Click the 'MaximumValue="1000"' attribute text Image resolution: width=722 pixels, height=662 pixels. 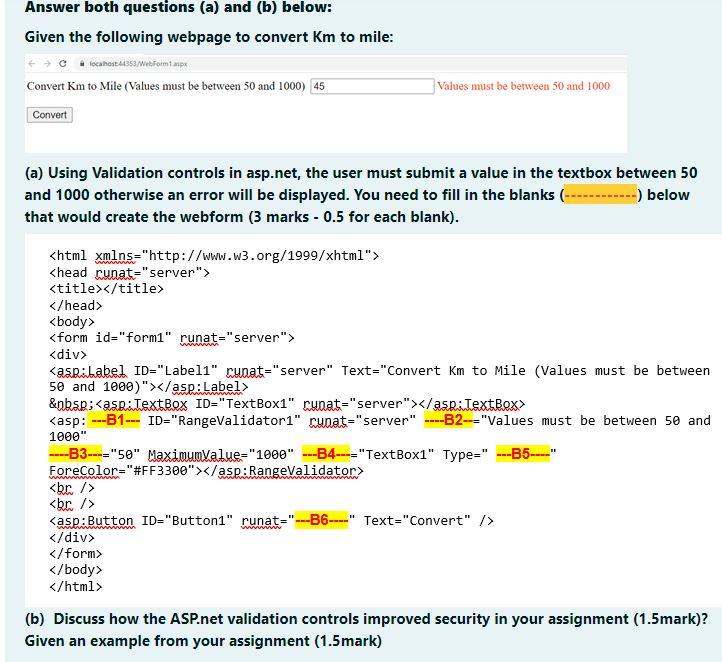coord(221,454)
